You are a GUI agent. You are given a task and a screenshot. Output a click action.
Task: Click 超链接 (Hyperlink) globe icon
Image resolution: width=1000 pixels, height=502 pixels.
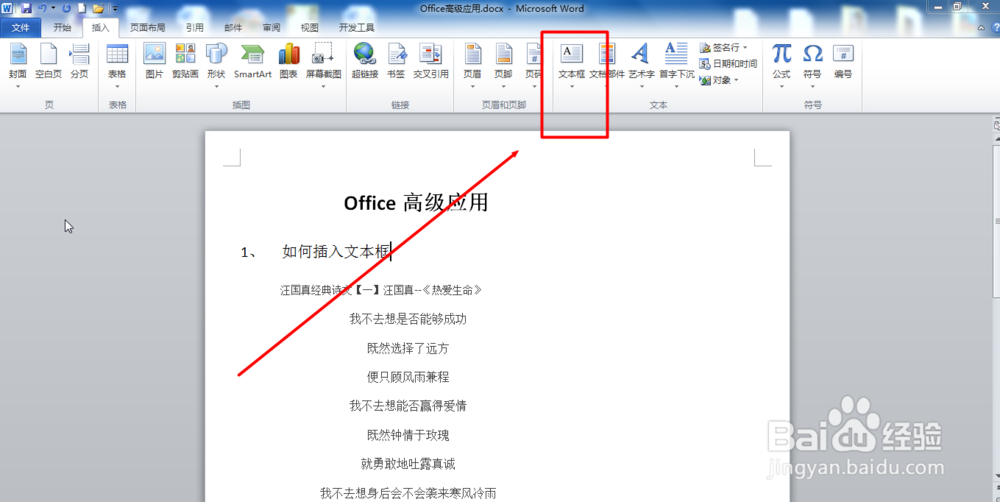[x=365, y=54]
